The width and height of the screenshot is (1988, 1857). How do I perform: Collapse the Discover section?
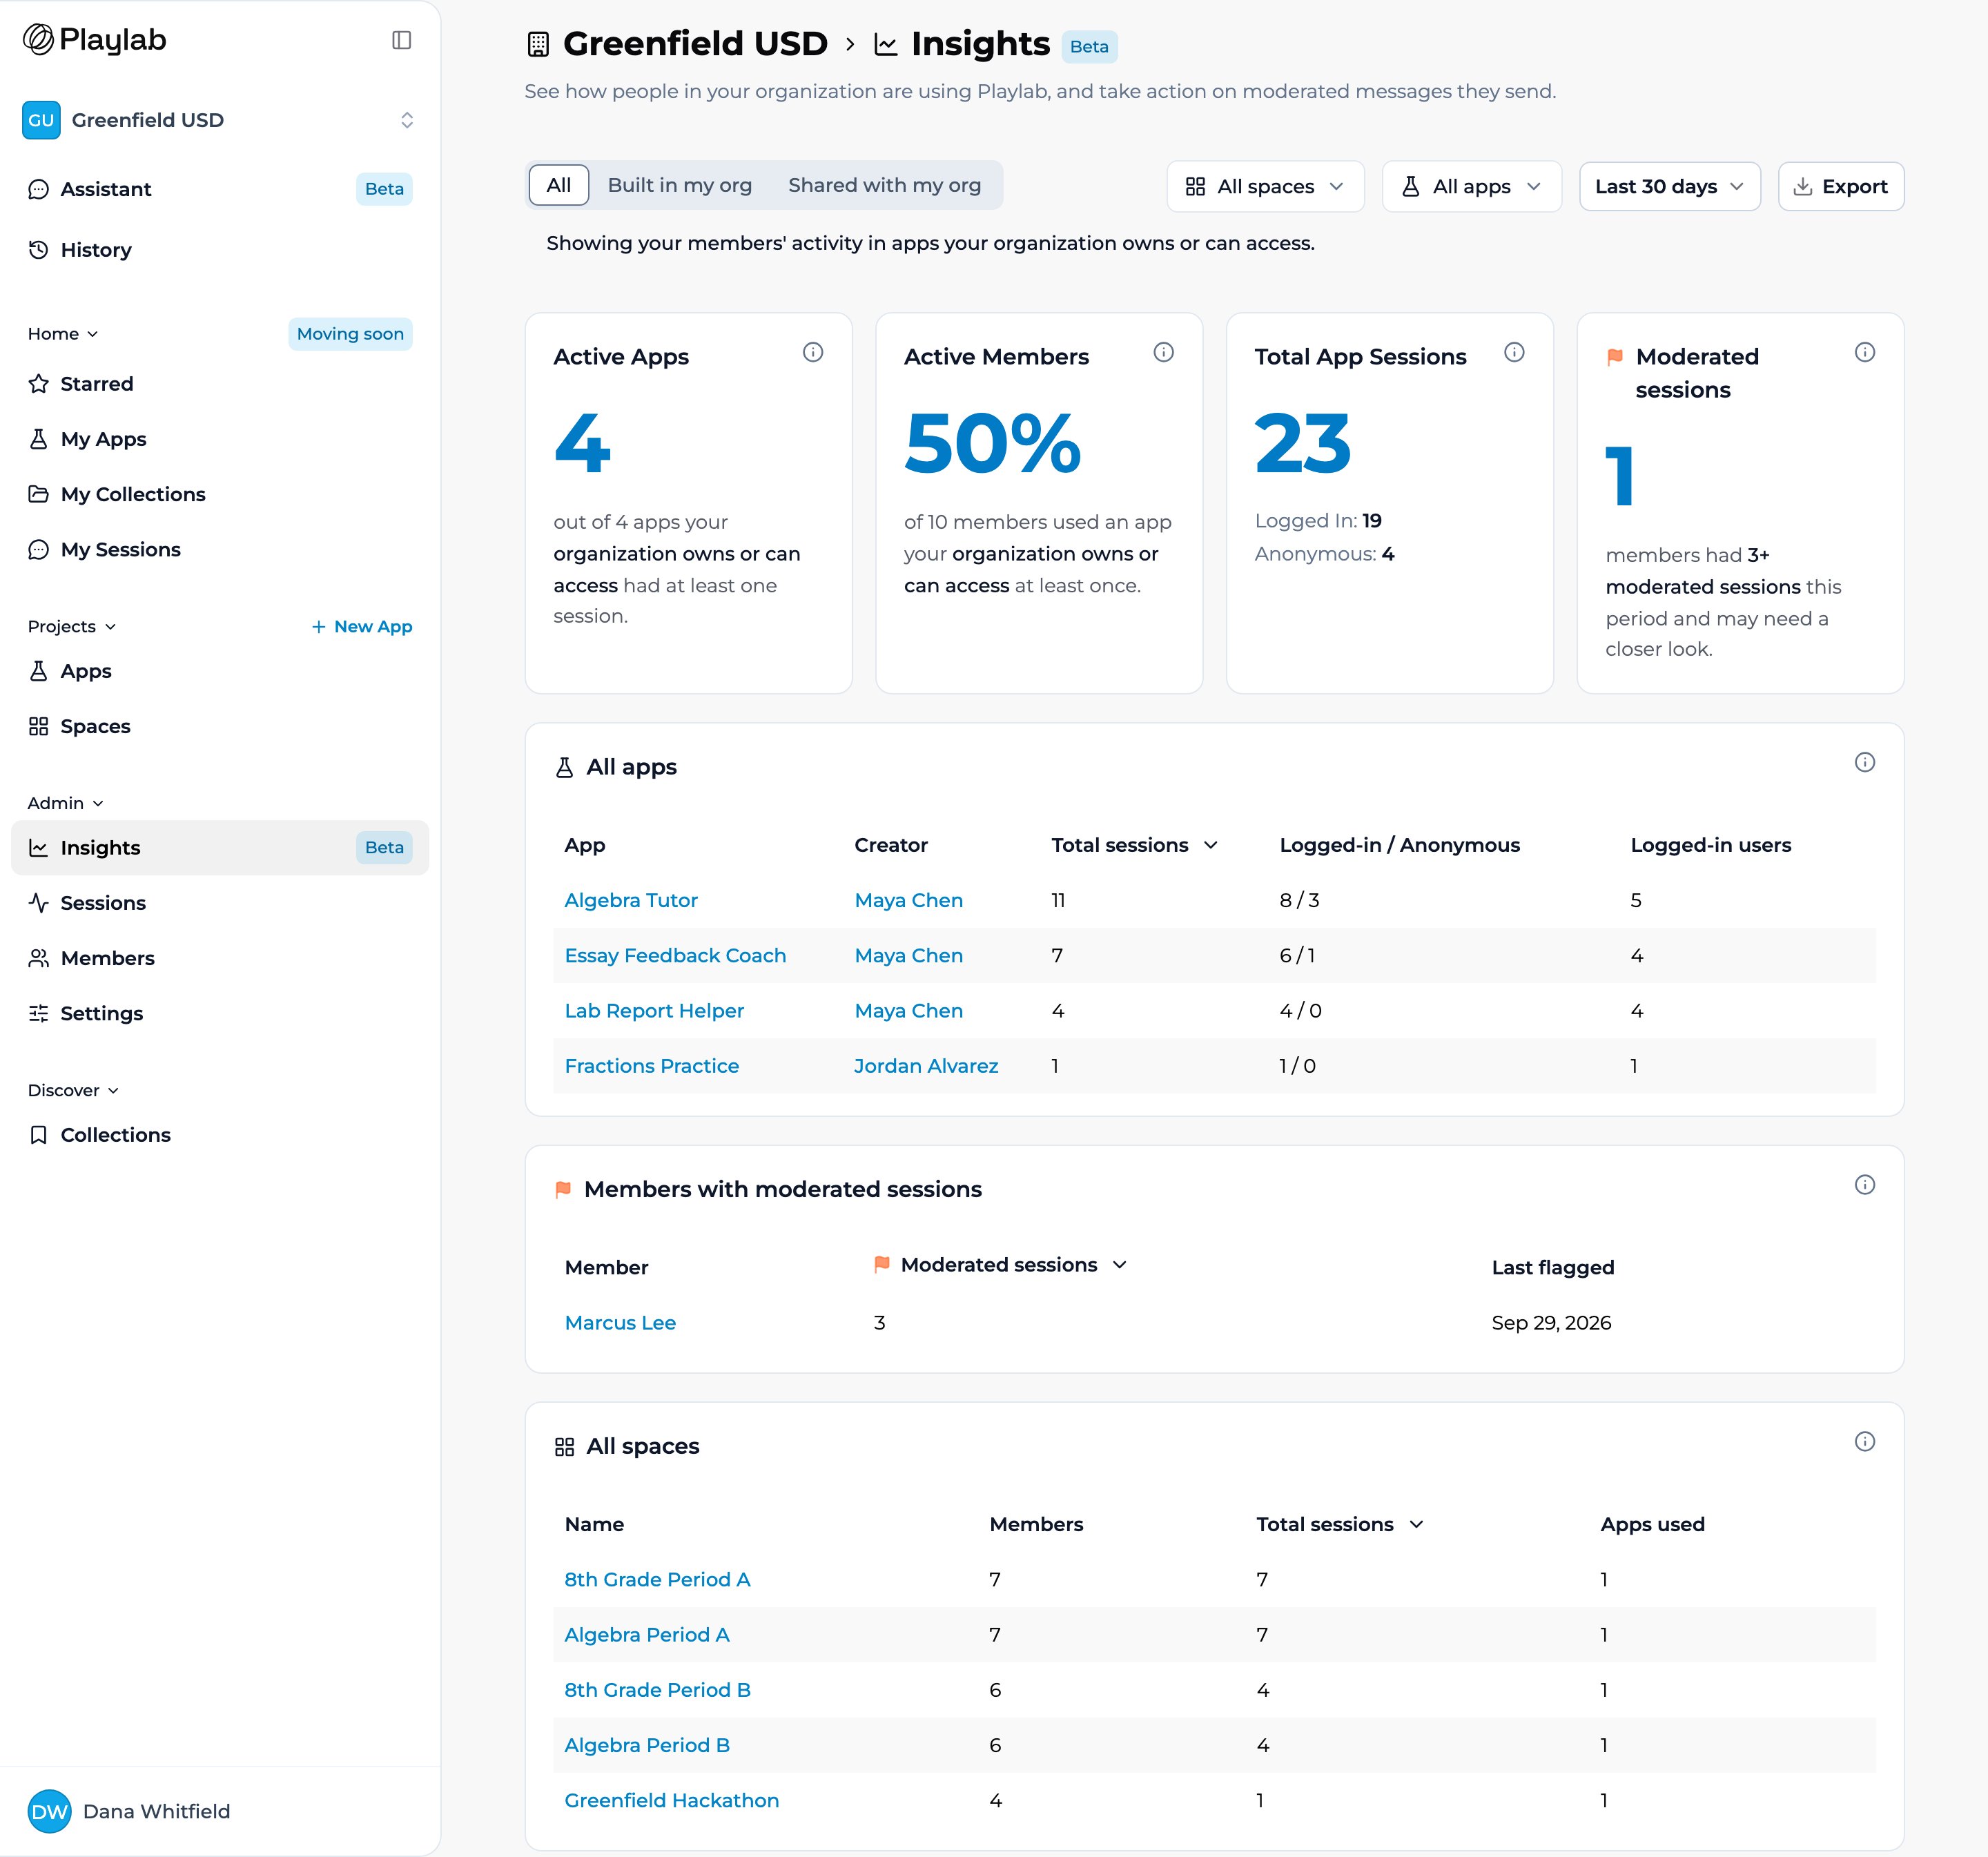pos(74,1090)
